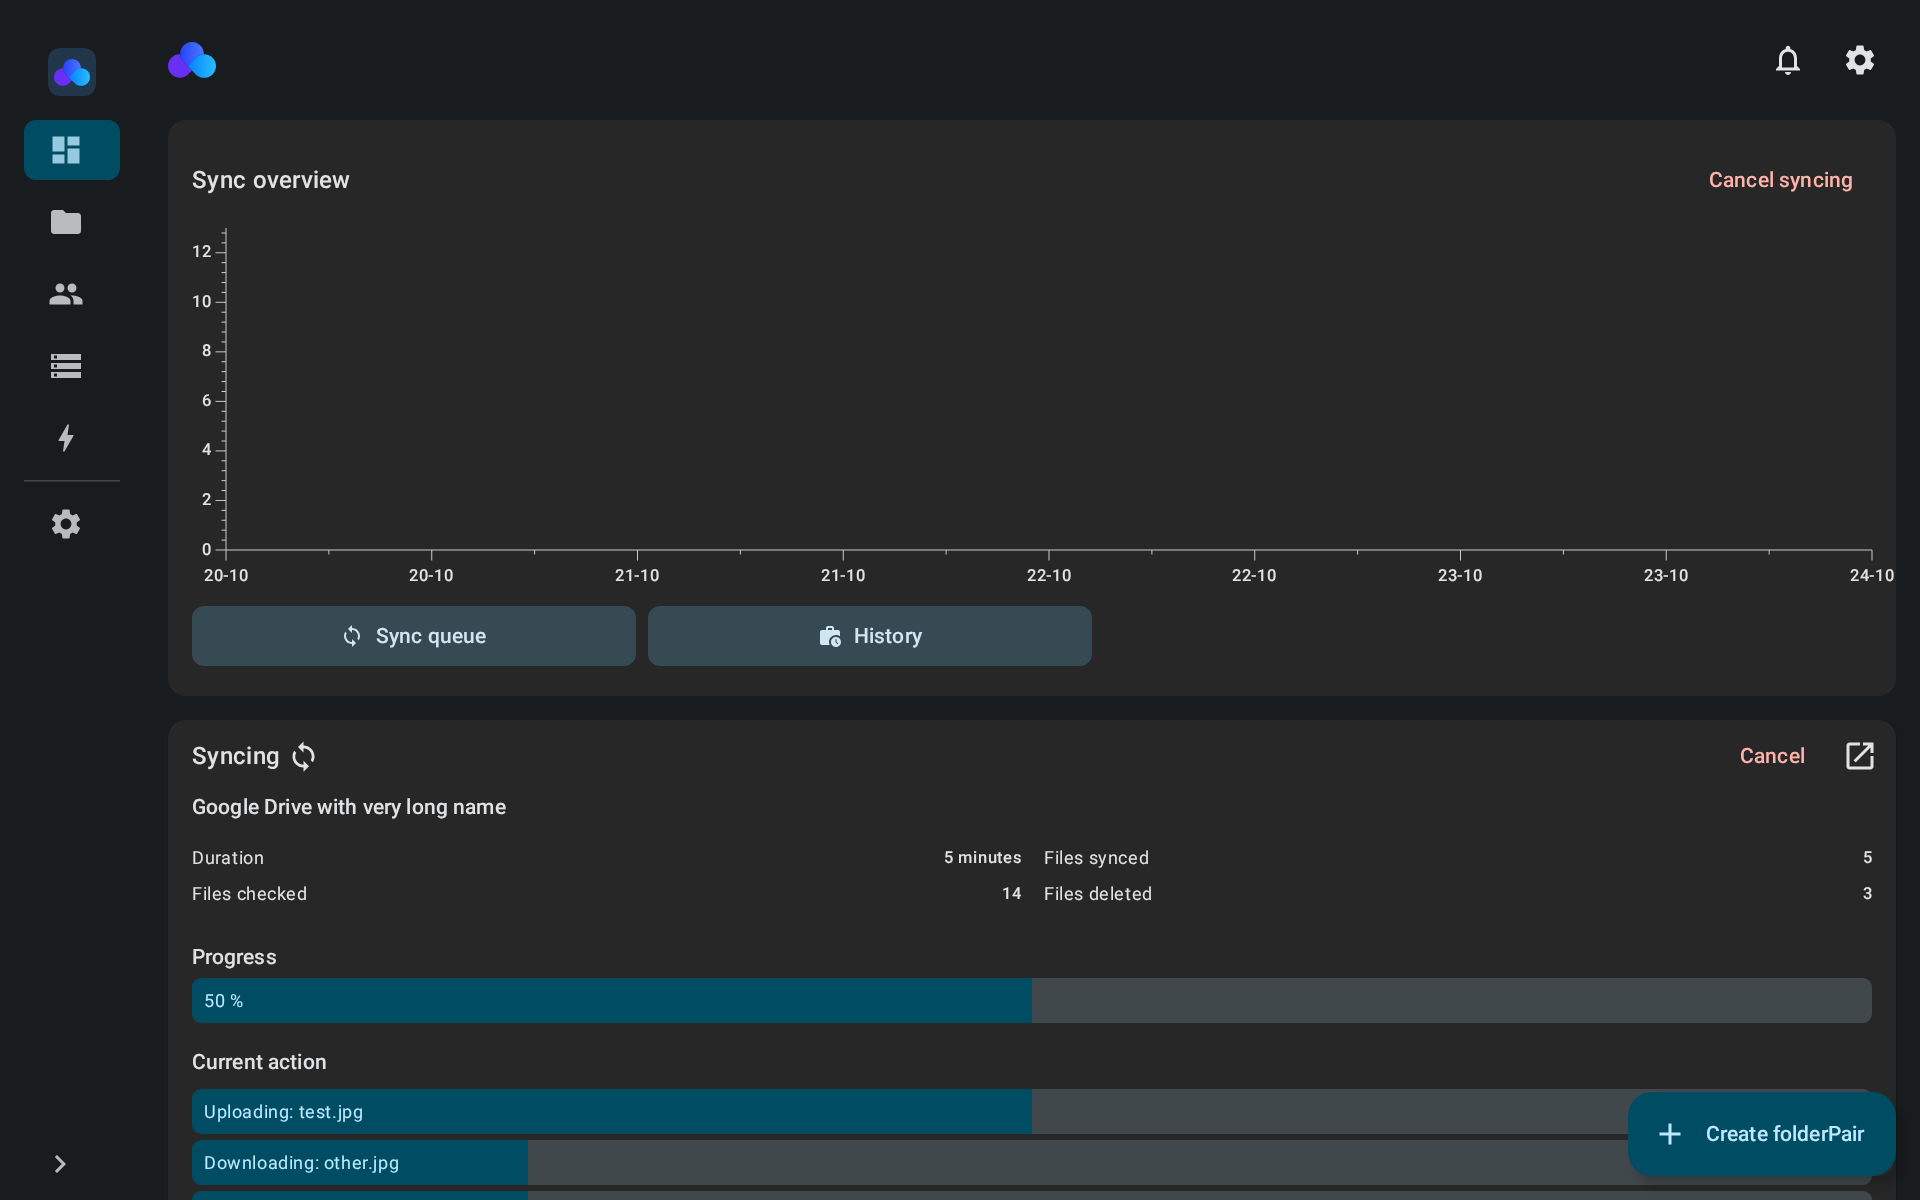Click the '5 minutes' duration value
The image size is (1920, 1200).
(983, 858)
